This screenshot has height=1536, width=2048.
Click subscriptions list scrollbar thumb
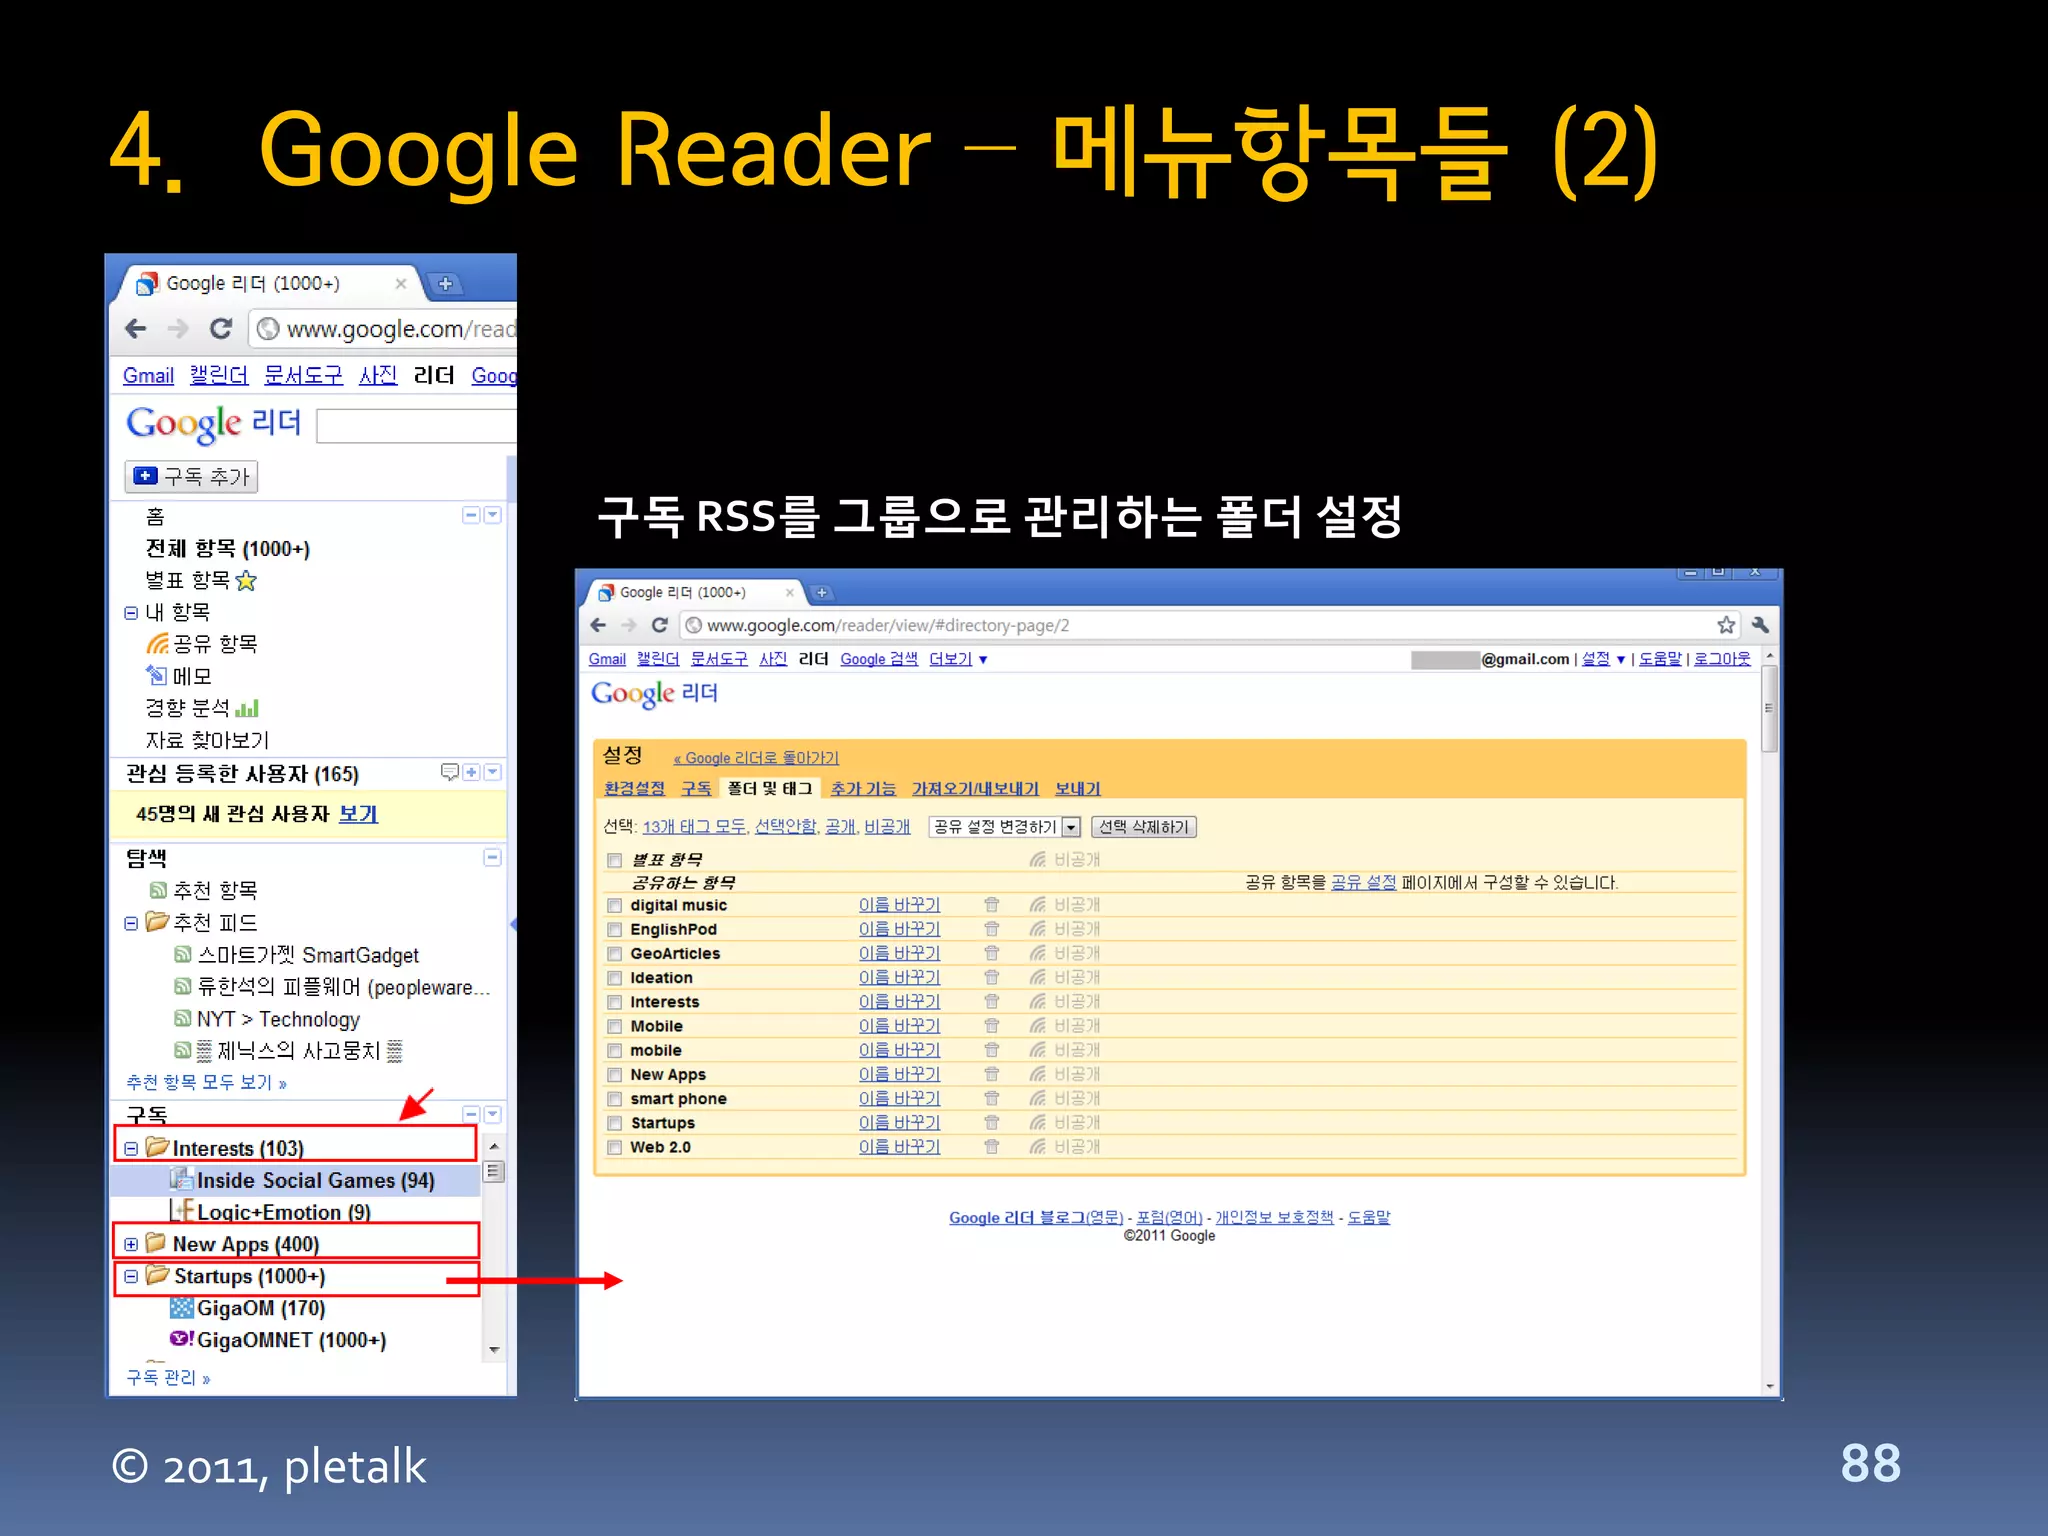click(x=494, y=1171)
